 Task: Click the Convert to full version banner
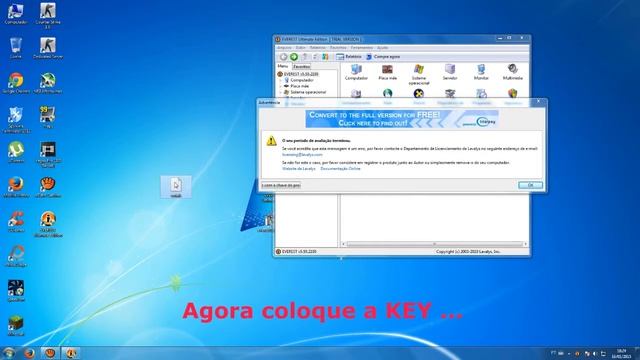pos(402,119)
